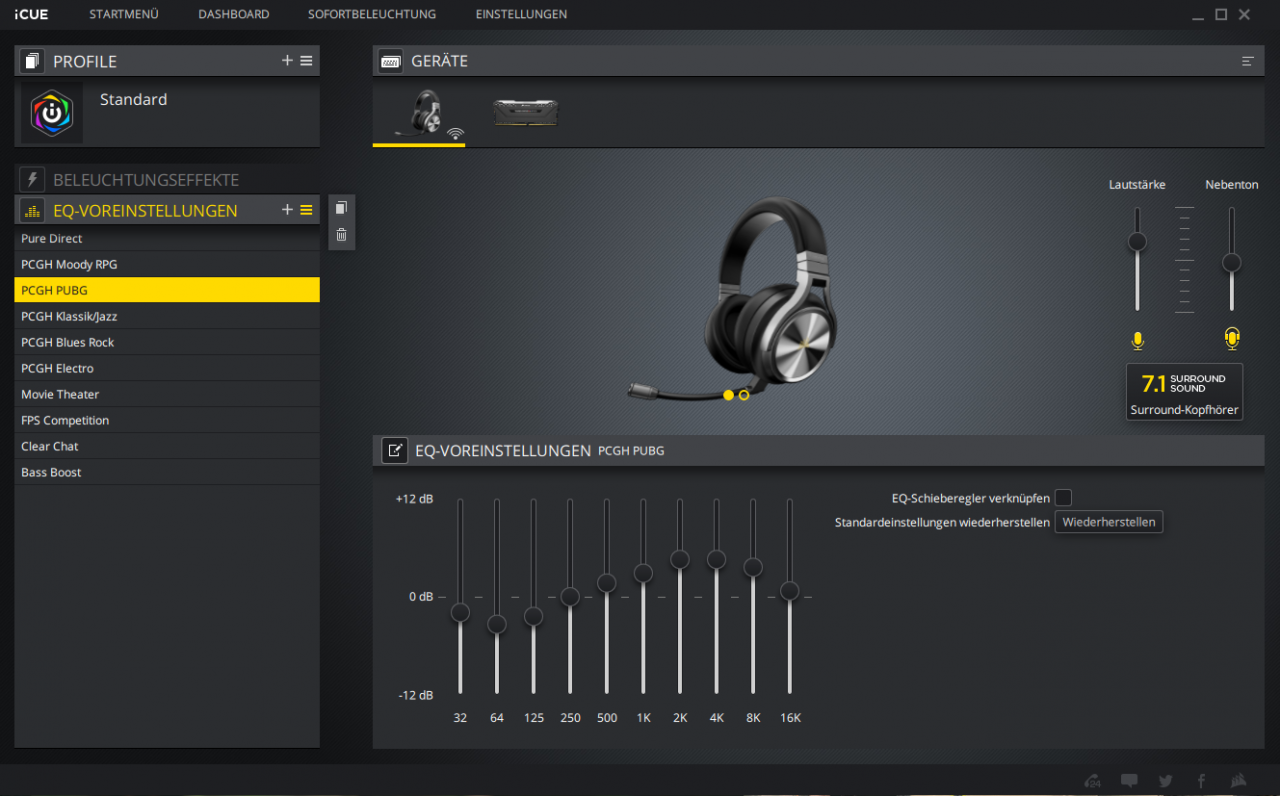Toggle microphone mute under Lautstärke

click(1137, 341)
